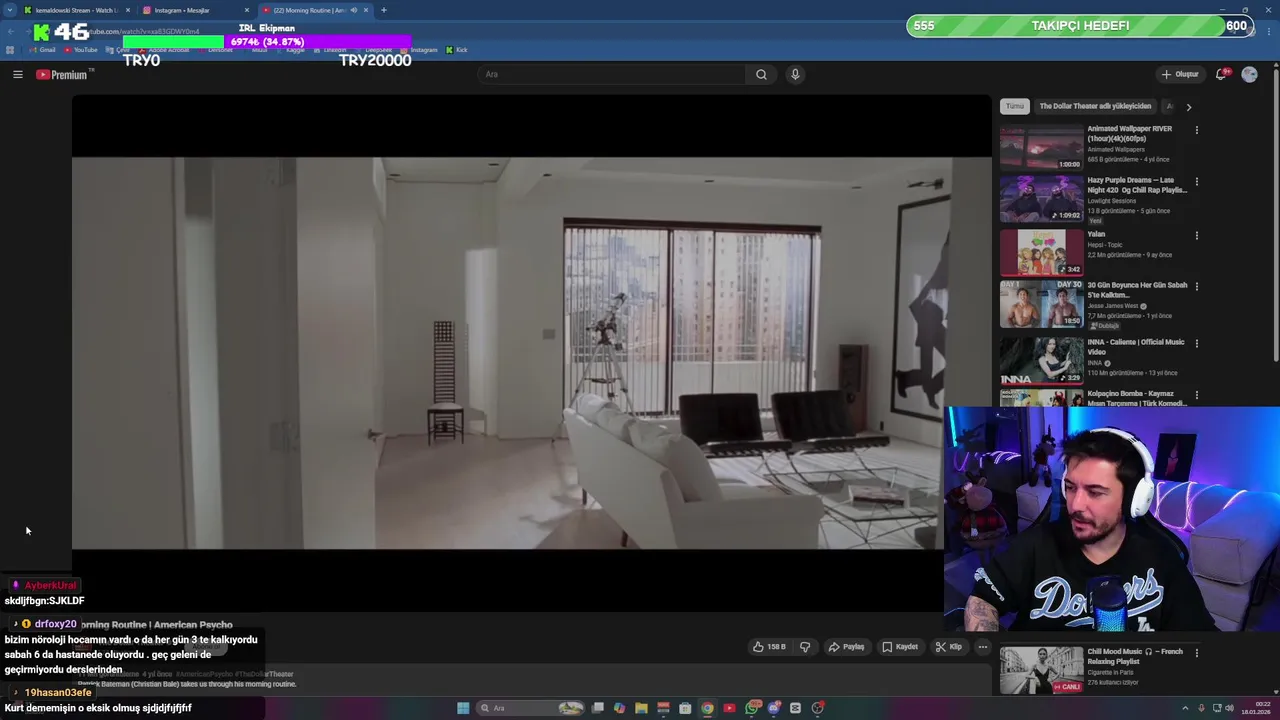This screenshot has height=720, width=1280.
Task: Click the 'Jesse James West' channel name
Action: 1113,306
